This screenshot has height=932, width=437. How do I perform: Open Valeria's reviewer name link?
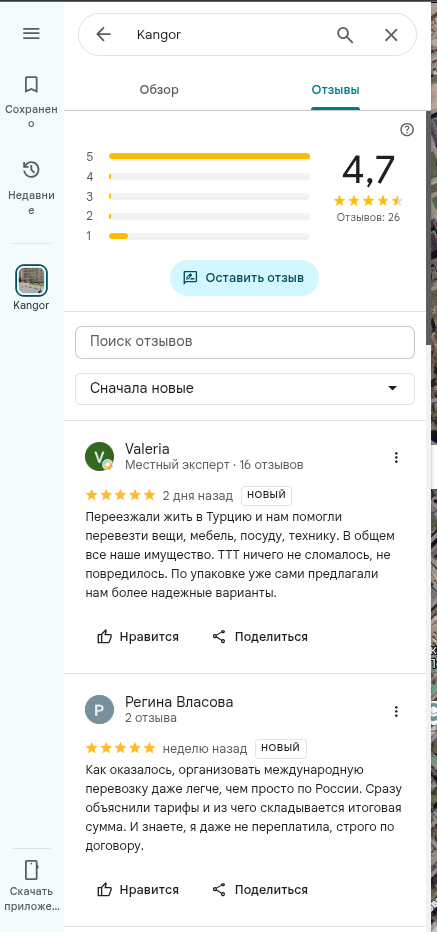pyautogui.click(x=147, y=449)
